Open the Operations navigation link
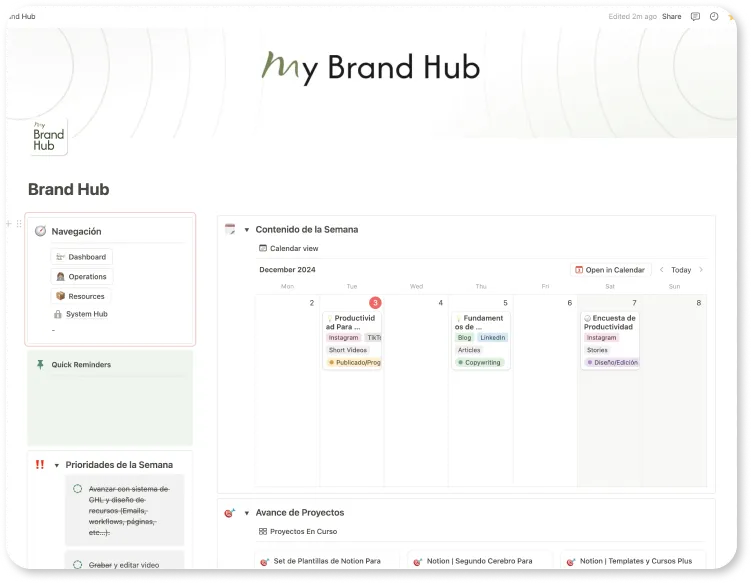Image resolution: width=751 pixels, height=583 pixels. click(x=81, y=276)
